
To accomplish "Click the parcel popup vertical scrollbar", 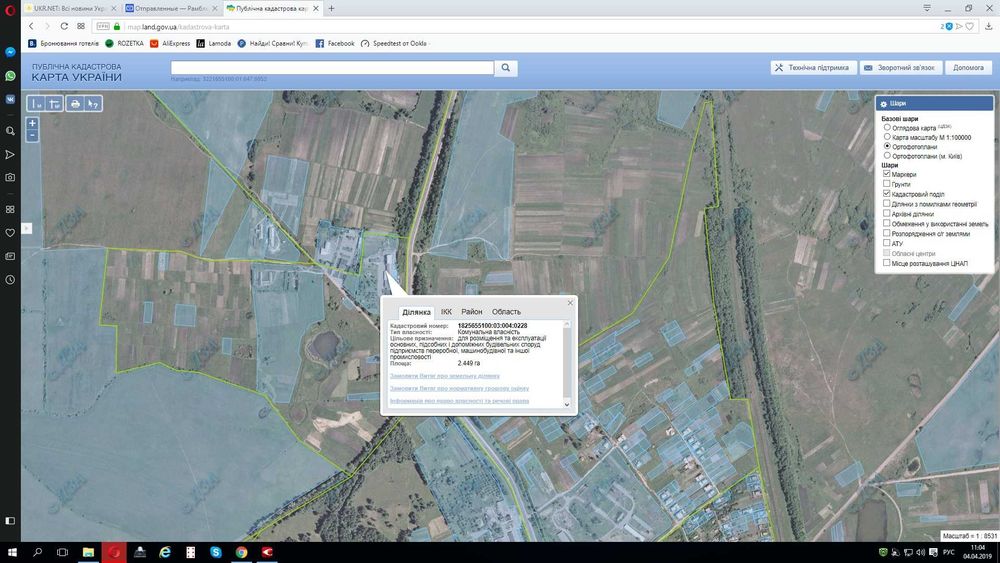I will tap(566, 364).
